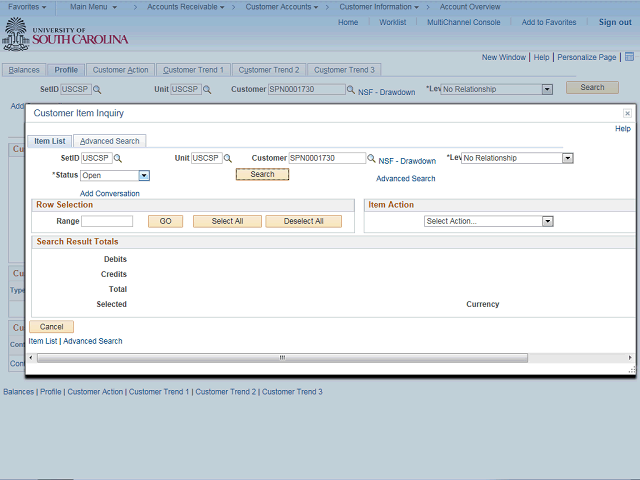Open the MultiChannel Console link
The image size is (640, 480).
pyautogui.click(x=464, y=22)
